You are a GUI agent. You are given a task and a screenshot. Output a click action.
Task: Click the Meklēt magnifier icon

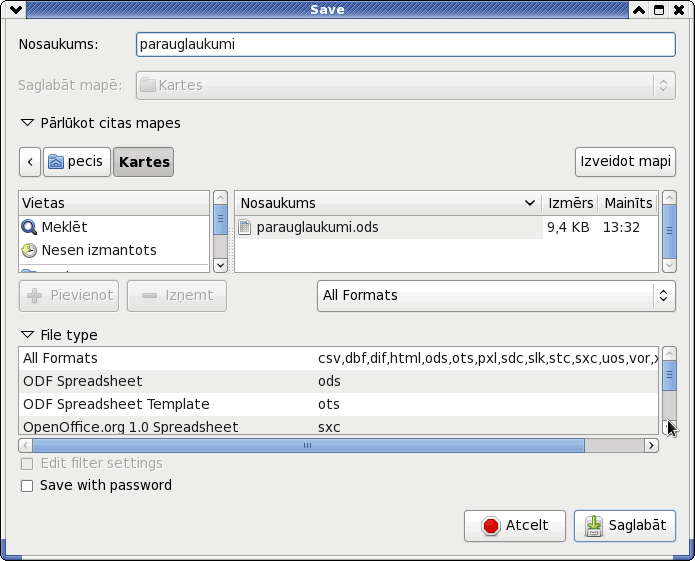tap(29, 227)
